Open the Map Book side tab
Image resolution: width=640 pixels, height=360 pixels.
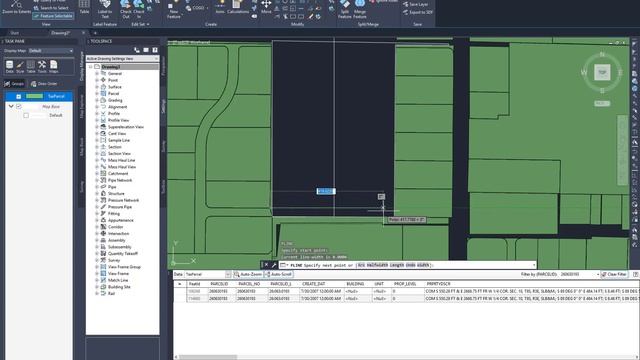82,146
